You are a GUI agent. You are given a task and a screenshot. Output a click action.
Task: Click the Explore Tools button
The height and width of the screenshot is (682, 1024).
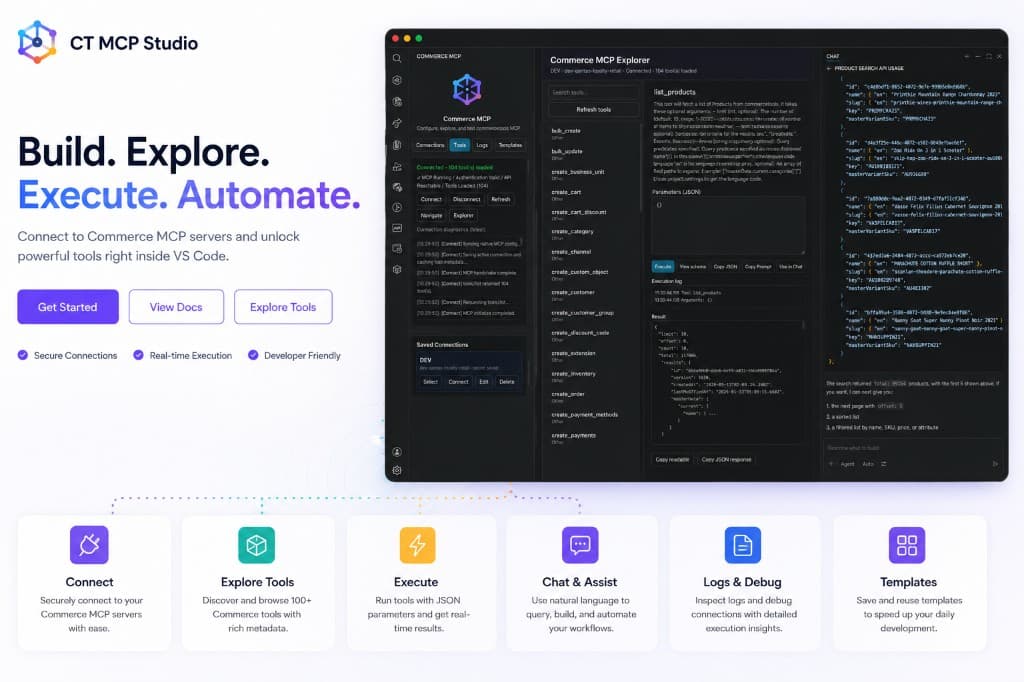[x=283, y=307]
